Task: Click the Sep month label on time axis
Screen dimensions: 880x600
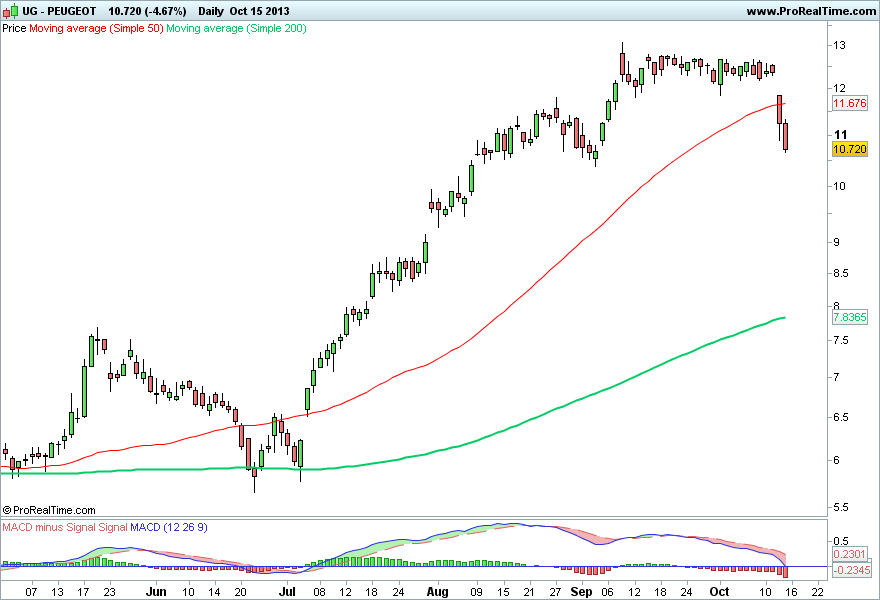Action: 581,592
